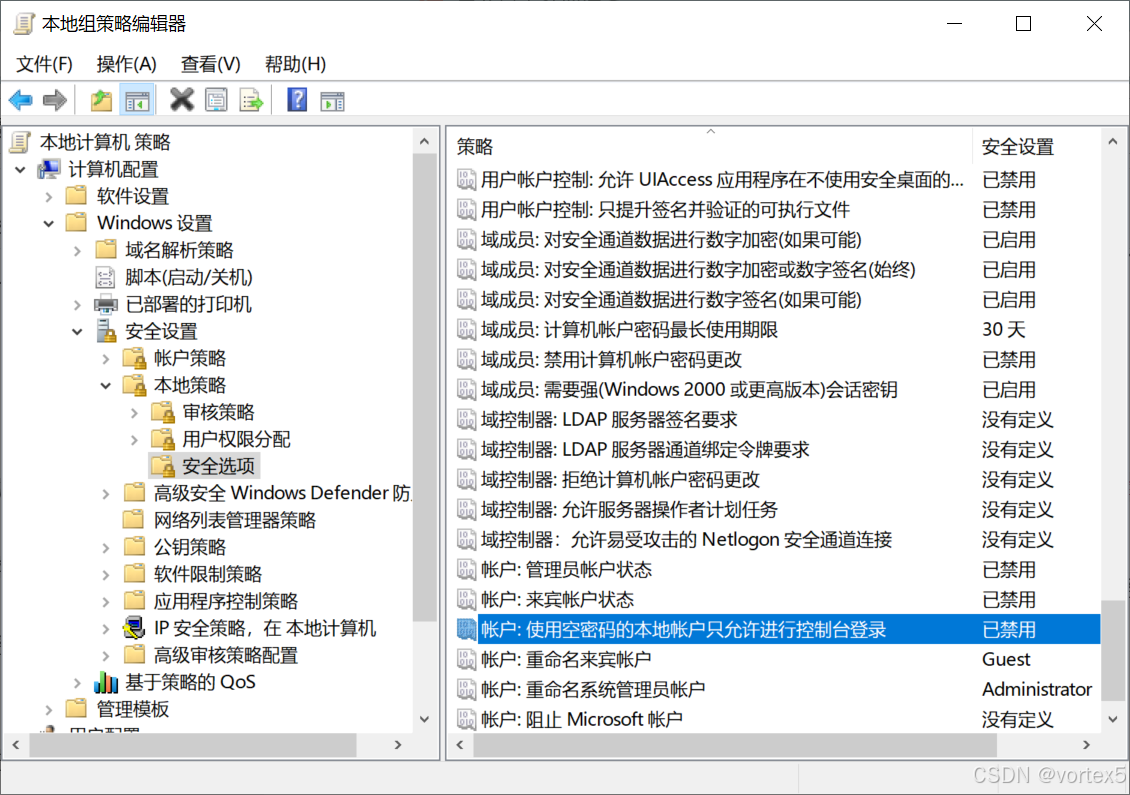This screenshot has width=1130, height=795.
Task: Click the 策略 column header
Action: [x=710, y=146]
